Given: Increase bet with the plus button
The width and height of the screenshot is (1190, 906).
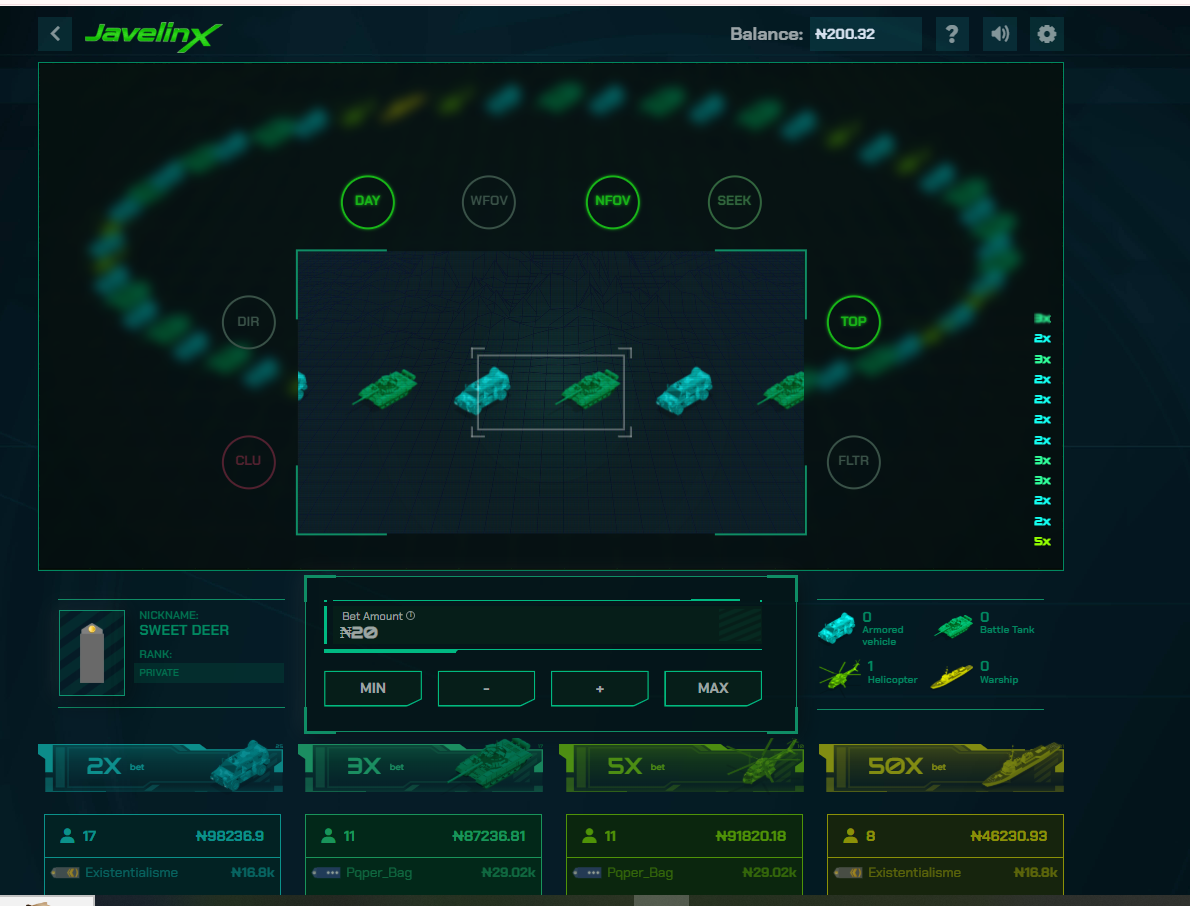Looking at the screenshot, I should coord(600,688).
